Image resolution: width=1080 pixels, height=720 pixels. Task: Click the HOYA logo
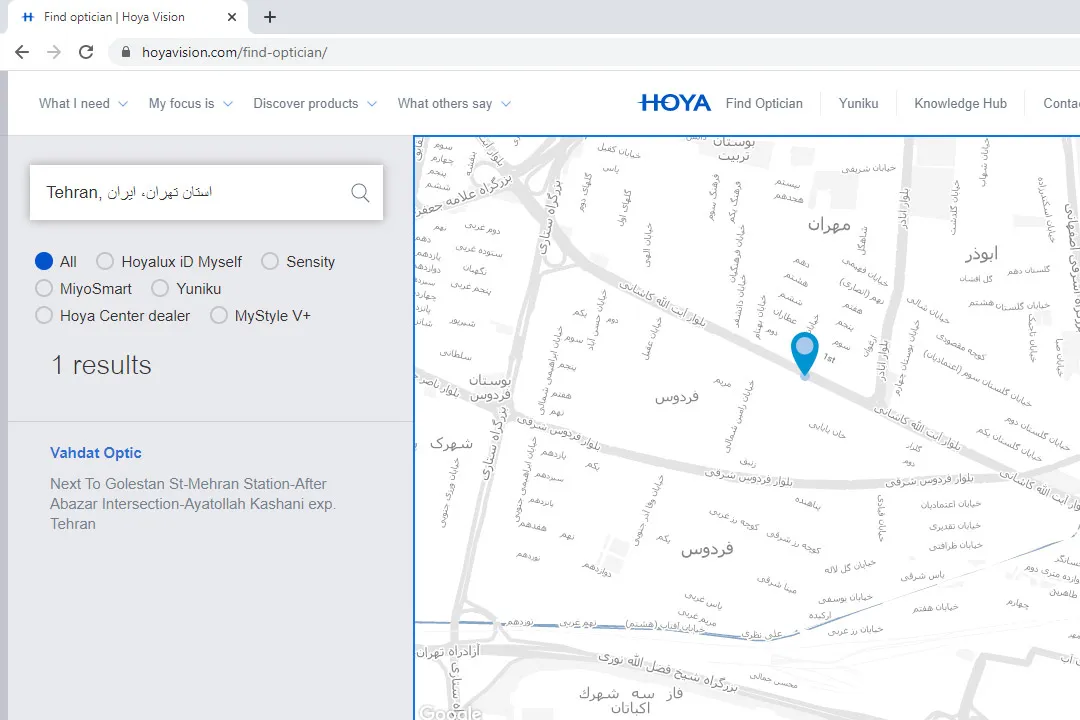point(674,103)
